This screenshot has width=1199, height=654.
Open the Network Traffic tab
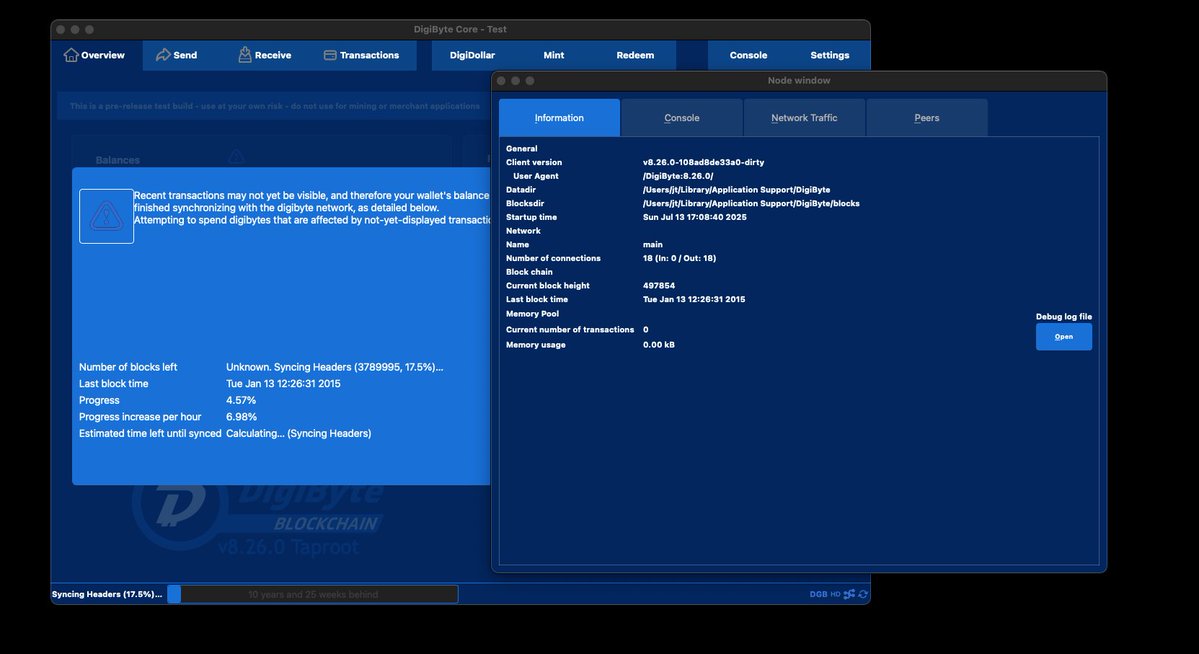pos(804,118)
